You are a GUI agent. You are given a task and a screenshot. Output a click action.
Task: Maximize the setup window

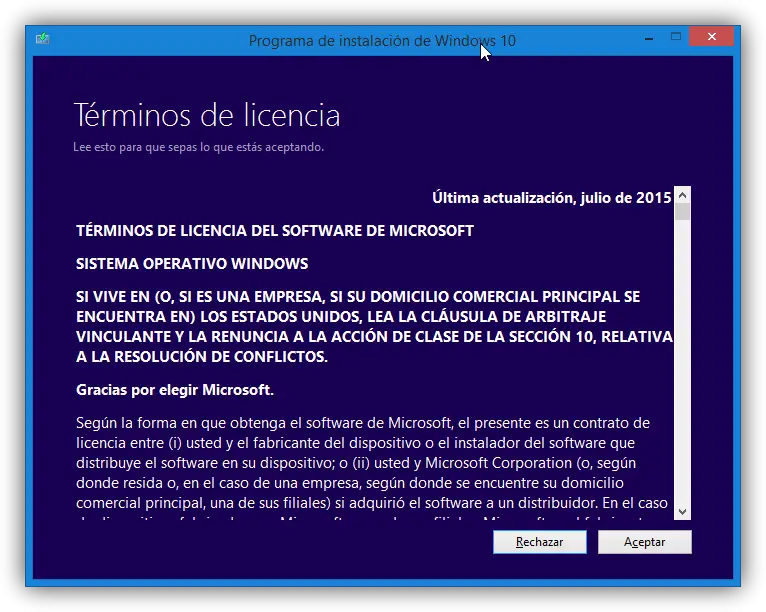click(676, 37)
